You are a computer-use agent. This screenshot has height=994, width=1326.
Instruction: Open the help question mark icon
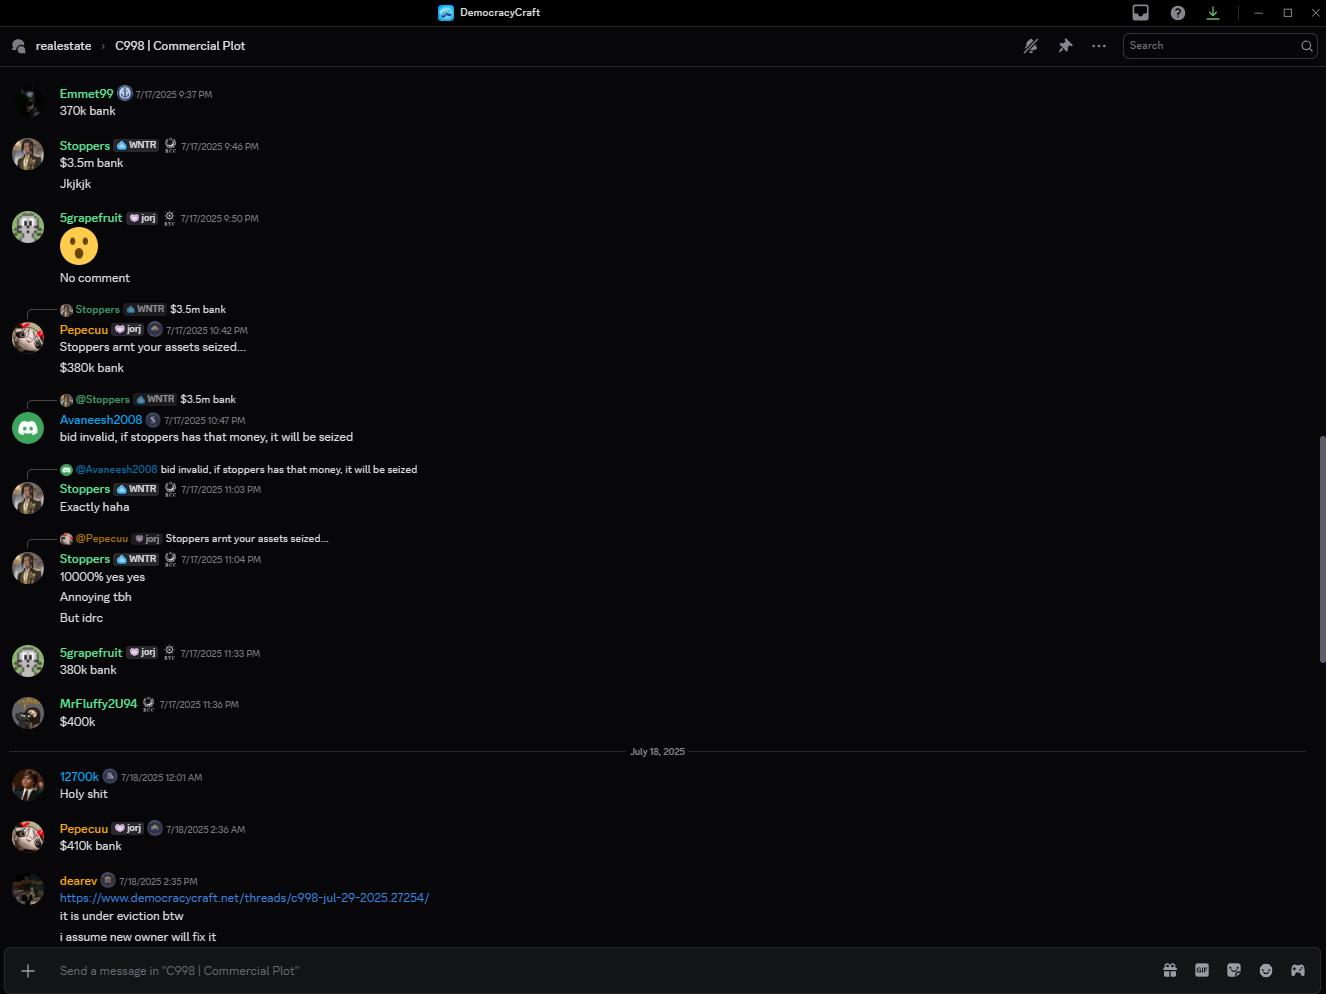click(1178, 13)
